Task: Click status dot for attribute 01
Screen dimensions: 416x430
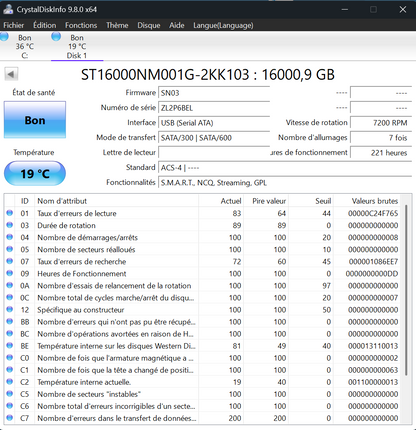Action: click(9, 213)
